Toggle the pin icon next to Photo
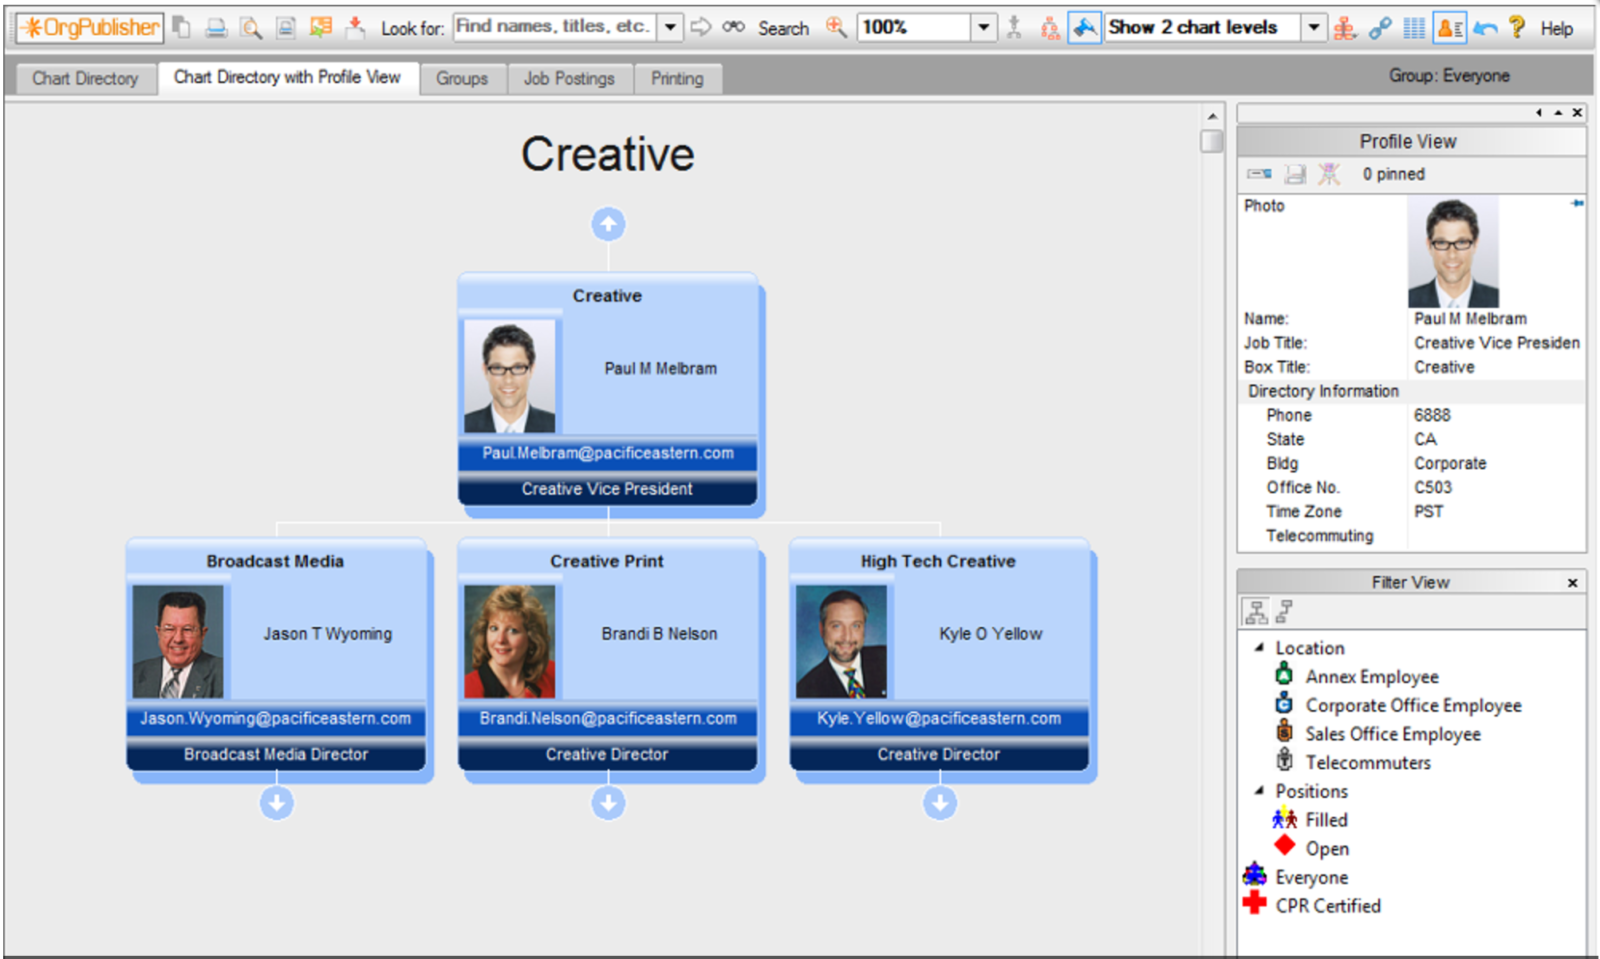 (x=1577, y=204)
